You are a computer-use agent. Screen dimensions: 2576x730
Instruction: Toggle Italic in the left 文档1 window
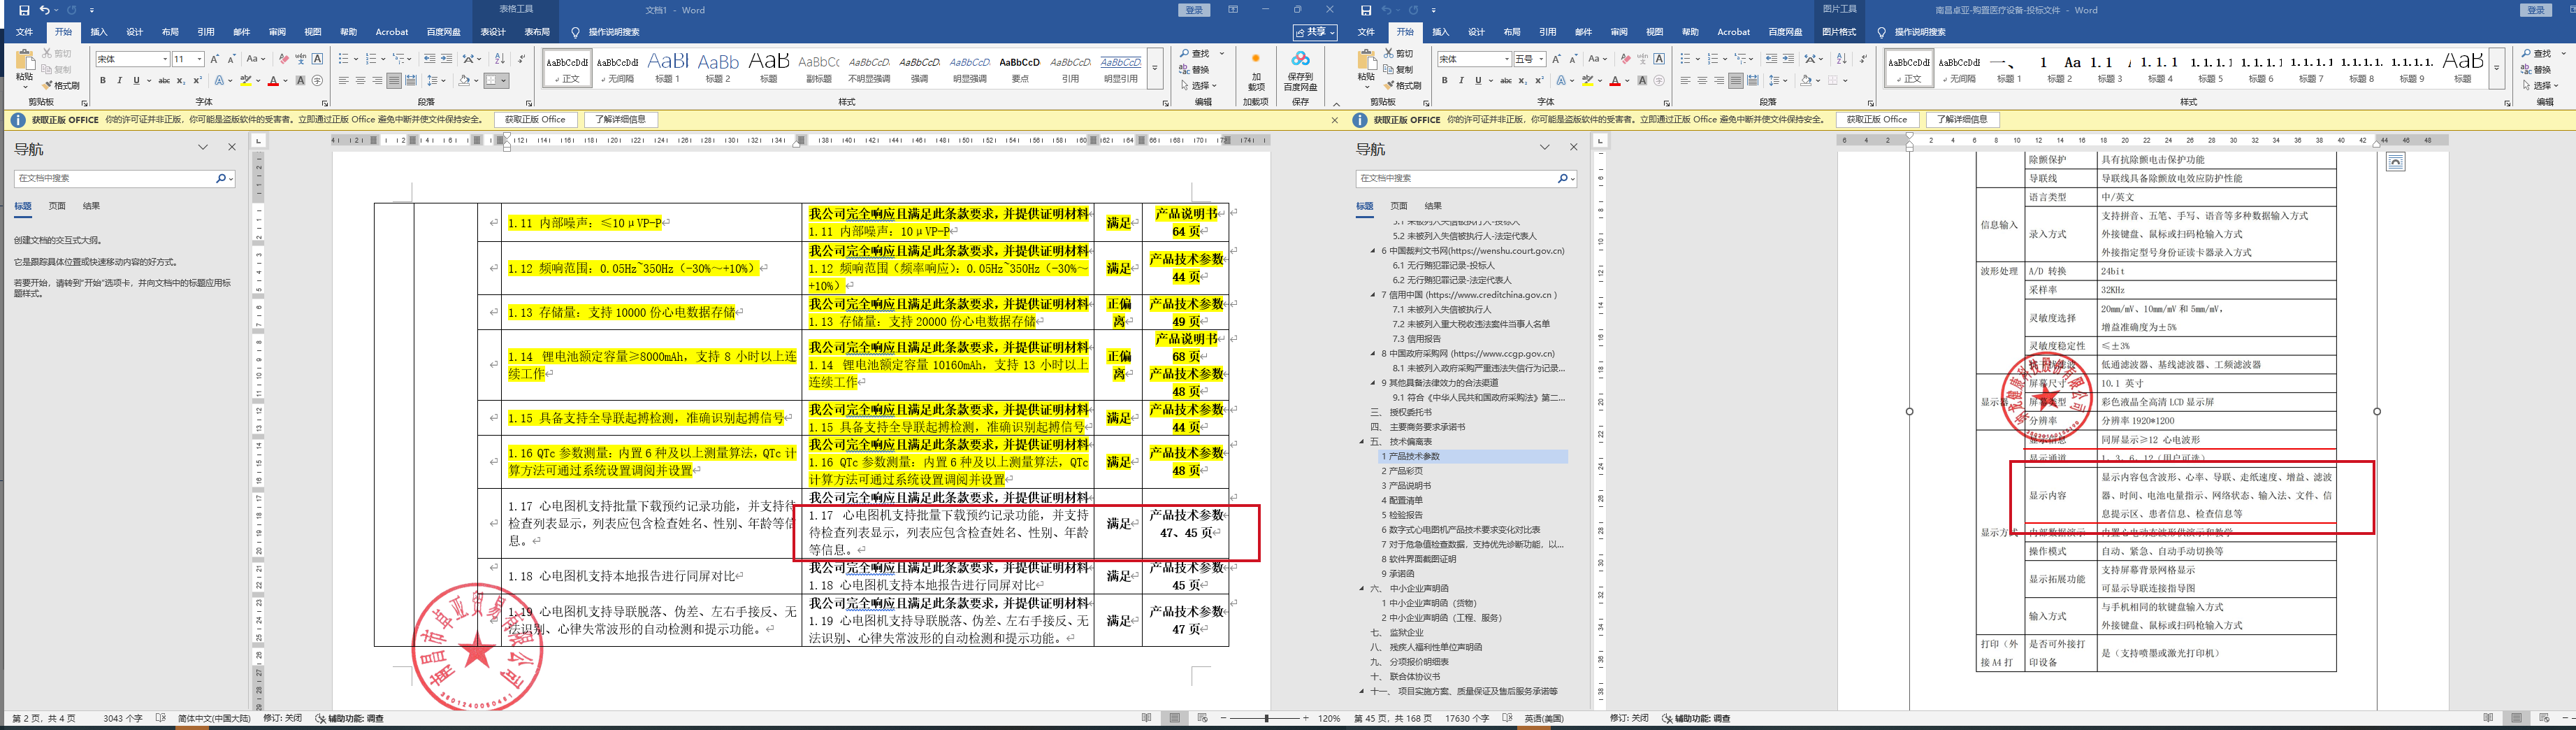(x=120, y=81)
